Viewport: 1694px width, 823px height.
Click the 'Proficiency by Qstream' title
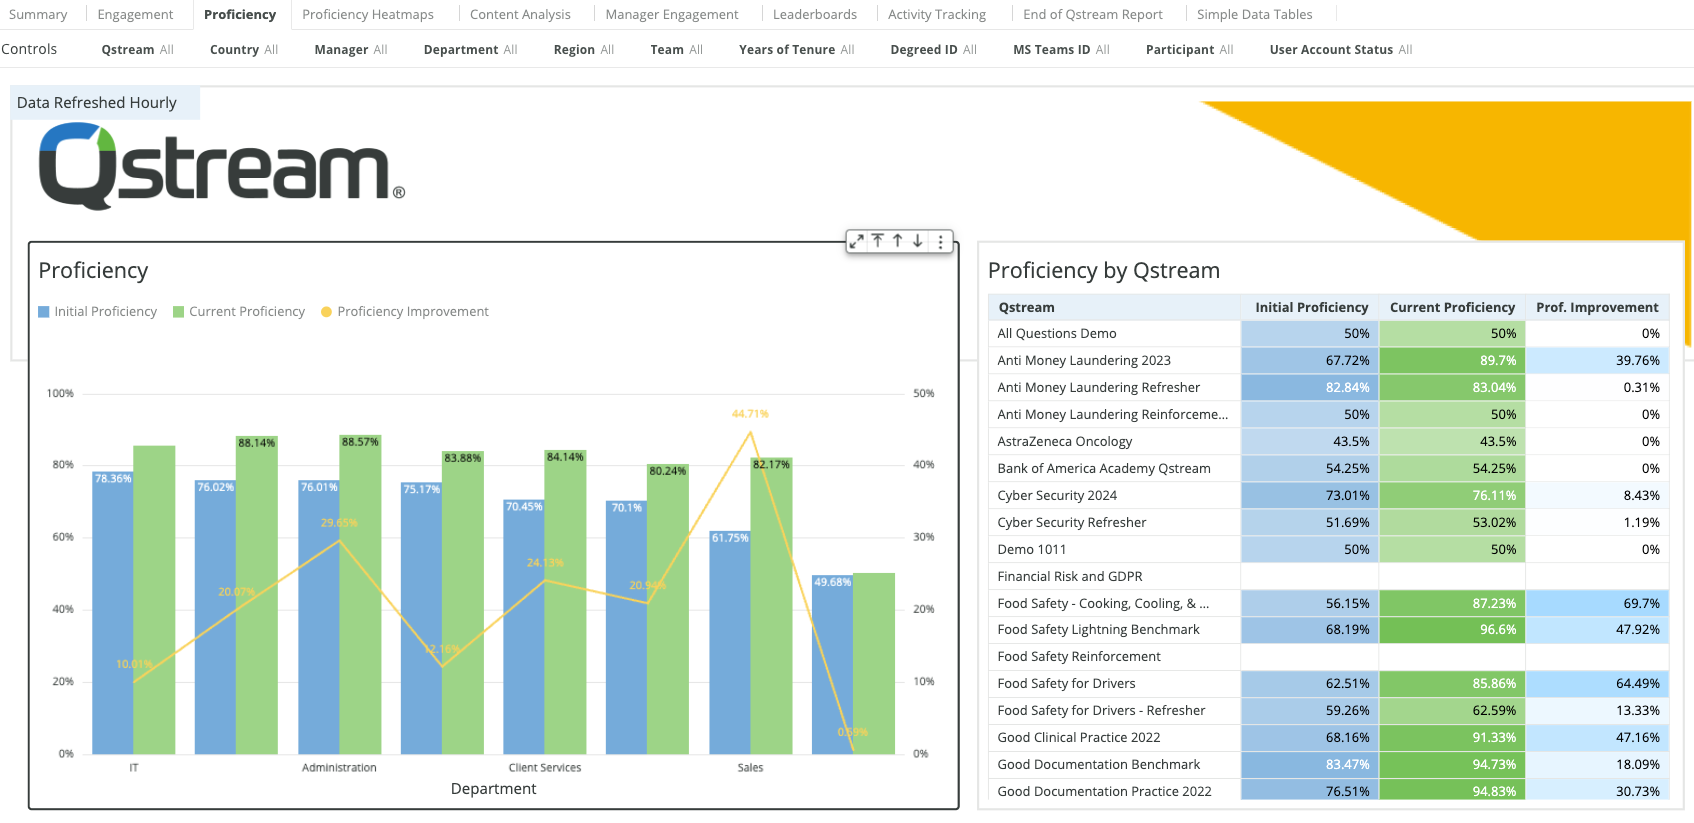coord(1104,271)
